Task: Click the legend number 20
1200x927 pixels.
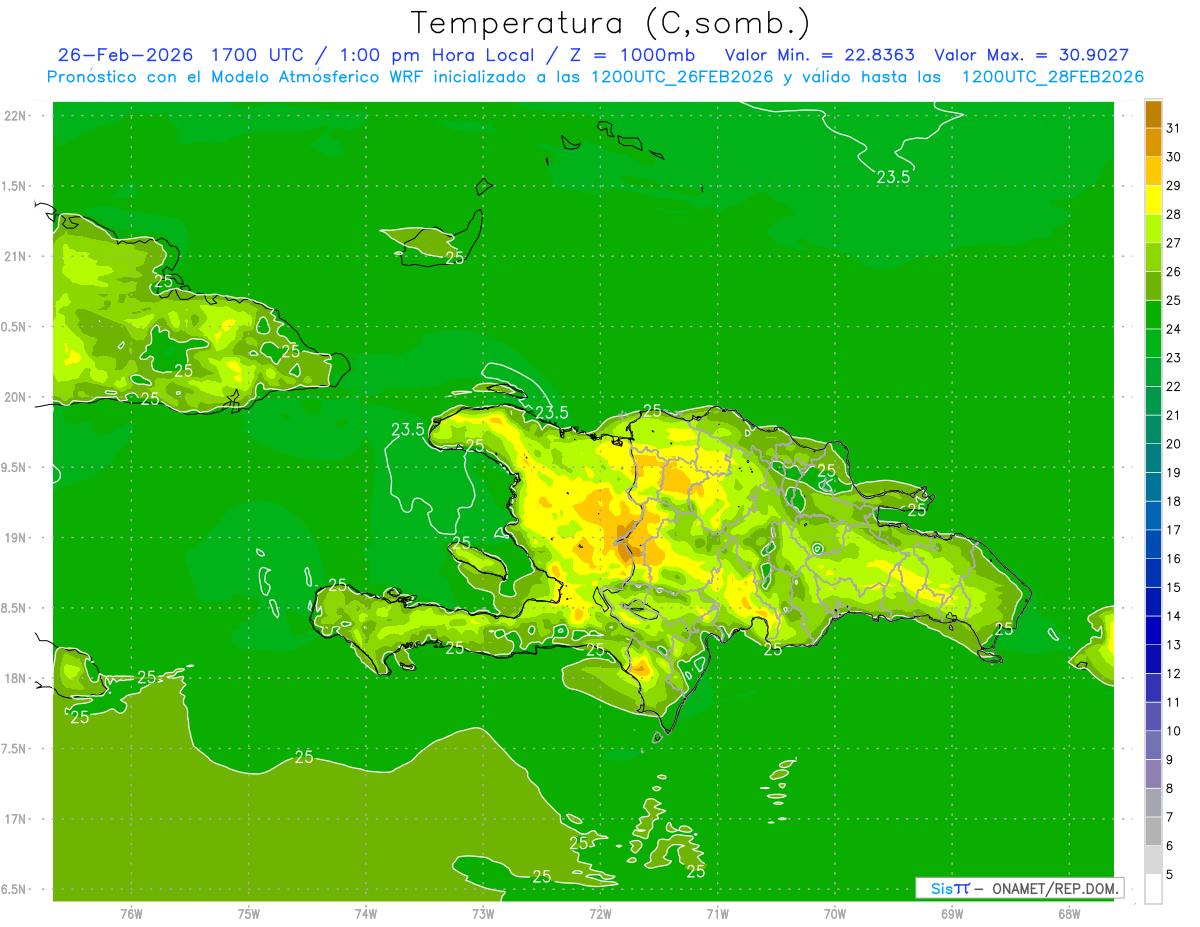Action: (1174, 444)
